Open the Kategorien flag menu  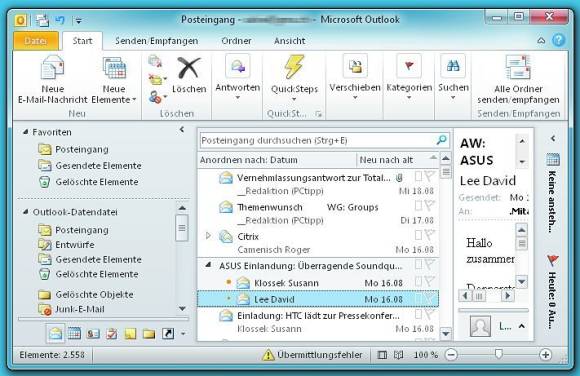[409, 77]
